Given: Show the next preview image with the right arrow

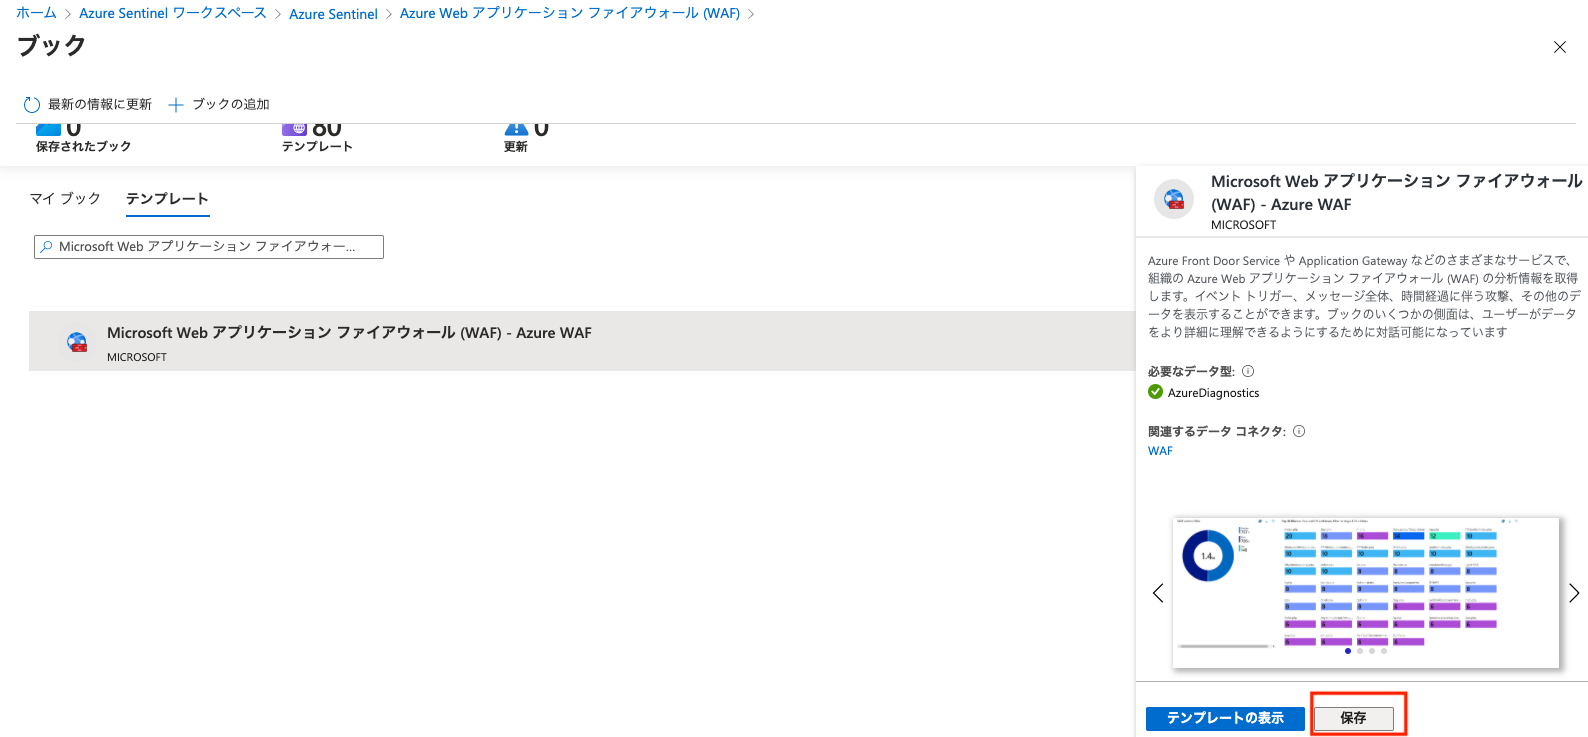Looking at the screenshot, I should [x=1573, y=593].
